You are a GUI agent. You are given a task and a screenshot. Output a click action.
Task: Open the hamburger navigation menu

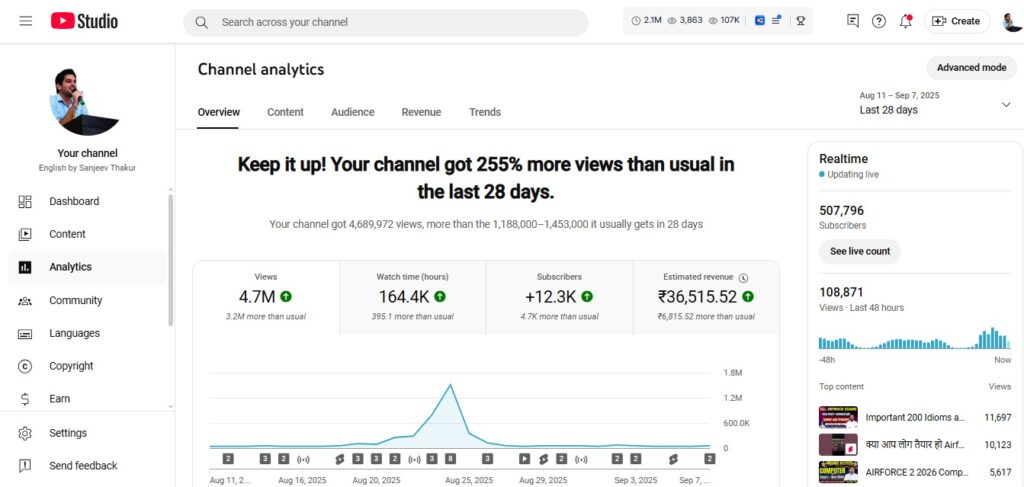coord(25,21)
